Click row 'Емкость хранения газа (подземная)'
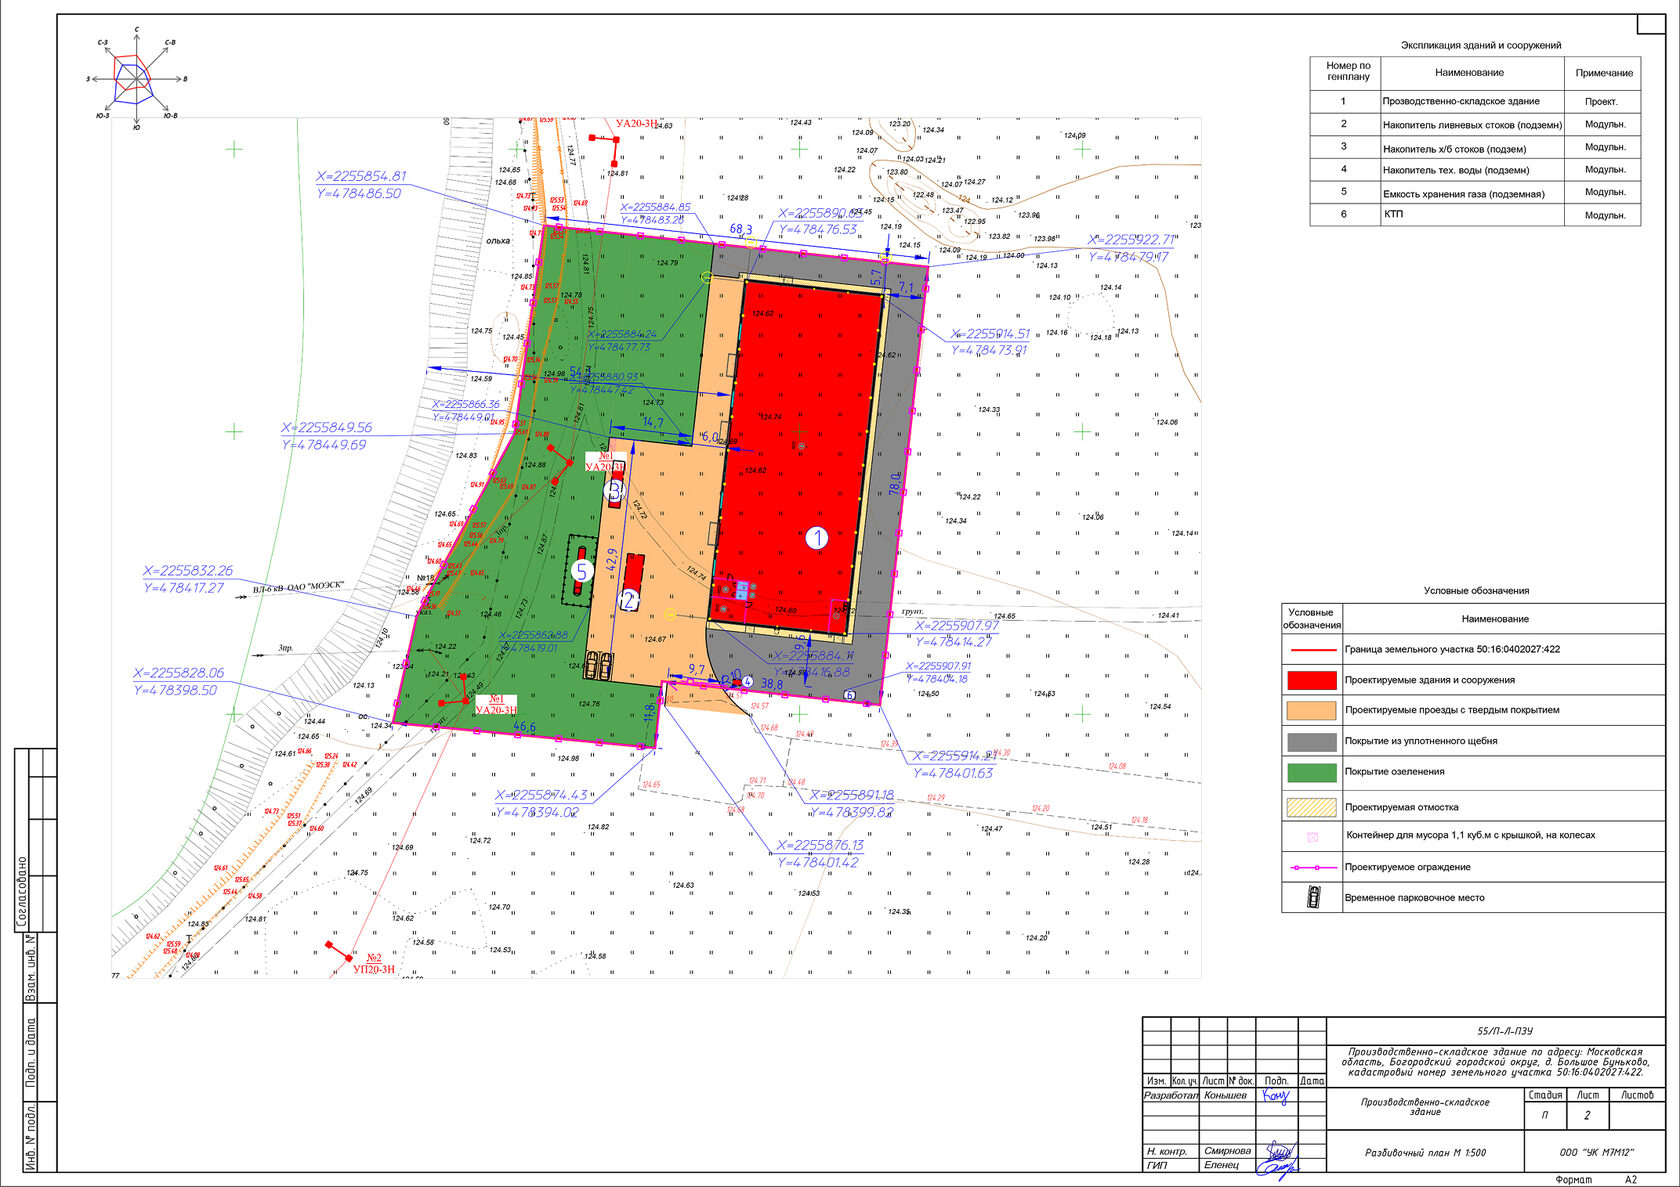This screenshot has width=1680, height=1187. point(1475,192)
